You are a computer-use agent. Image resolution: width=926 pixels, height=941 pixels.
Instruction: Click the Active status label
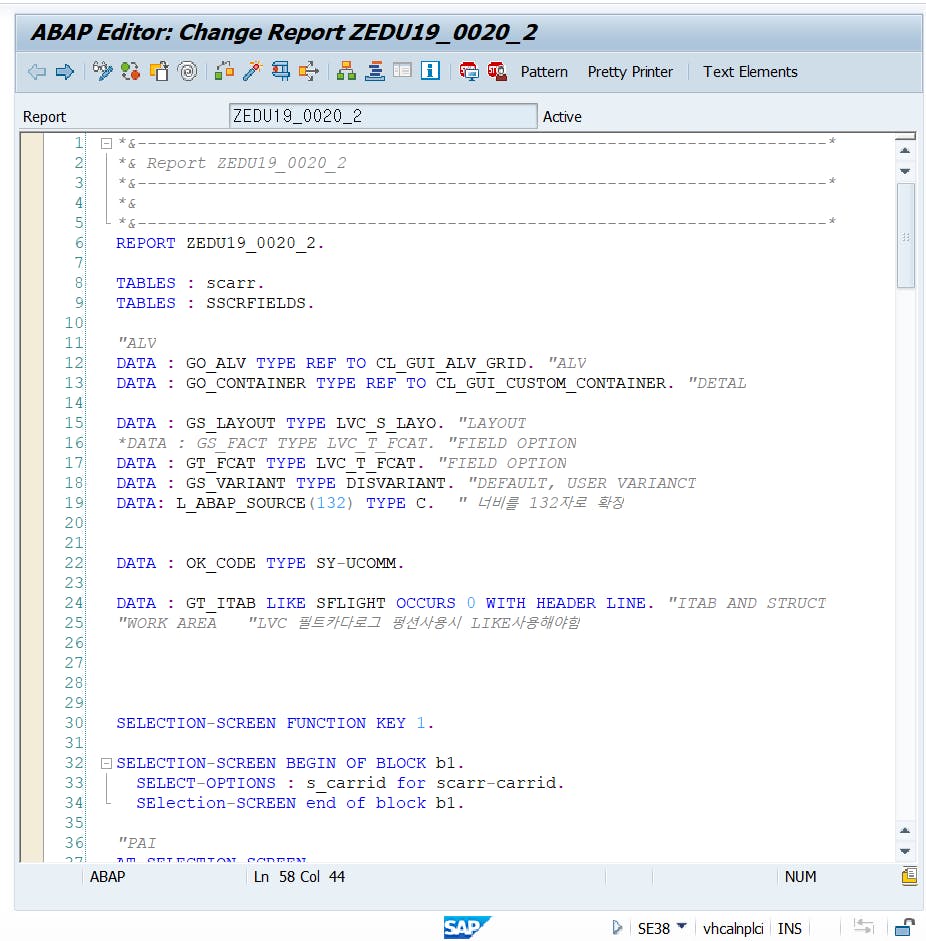click(x=562, y=116)
